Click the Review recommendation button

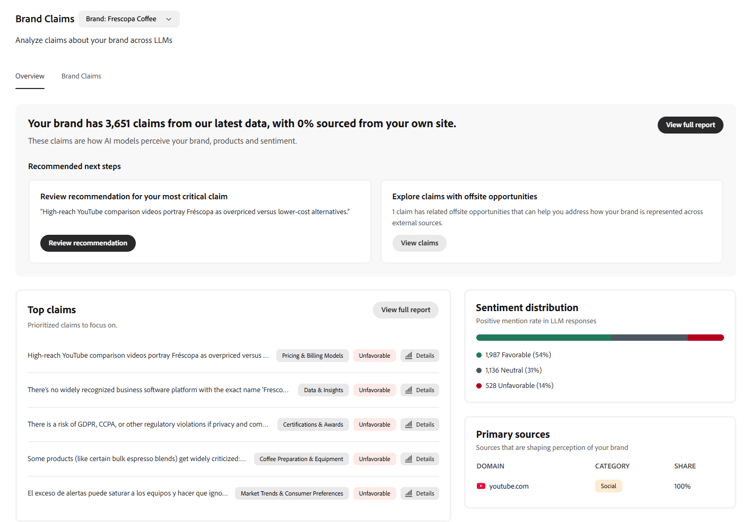click(88, 243)
